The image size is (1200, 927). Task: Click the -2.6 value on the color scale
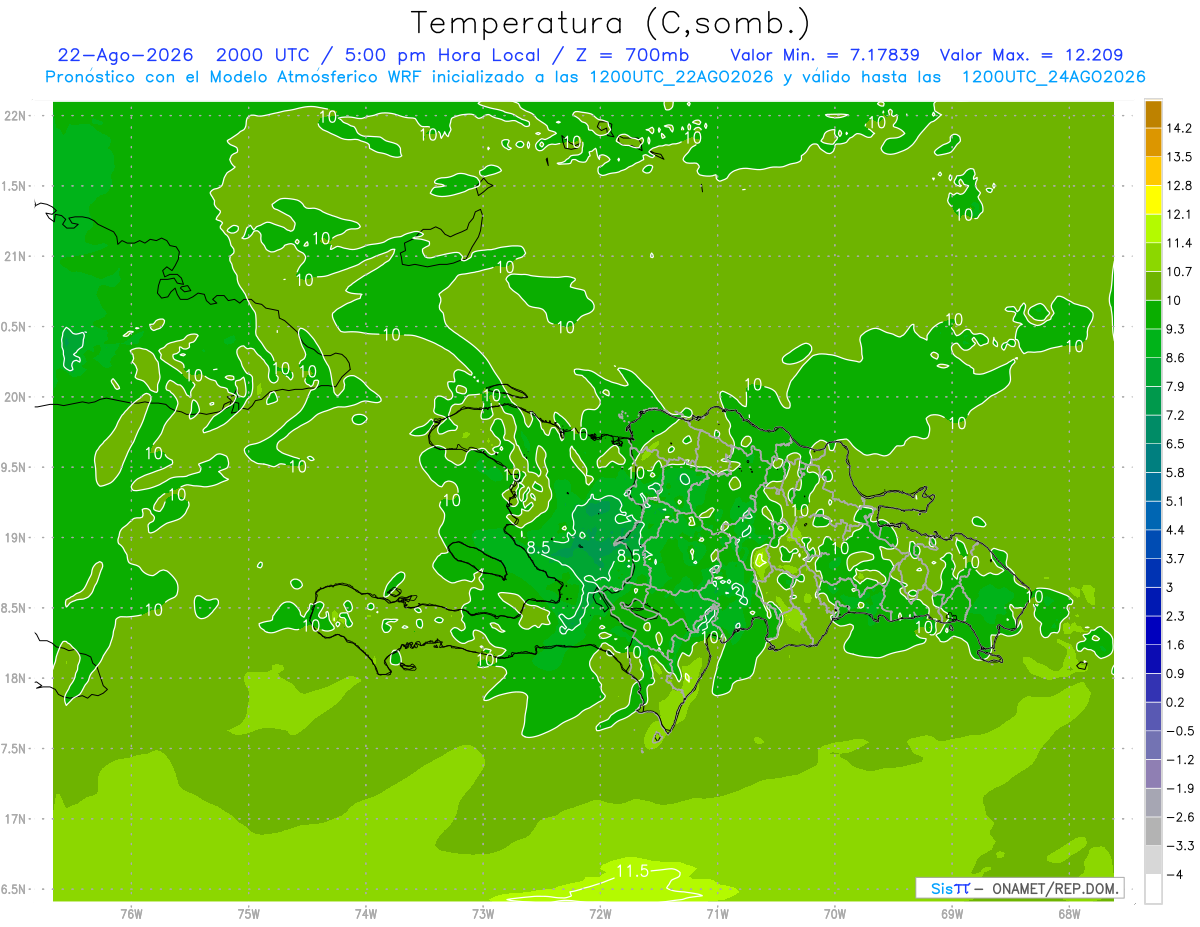1180,817
